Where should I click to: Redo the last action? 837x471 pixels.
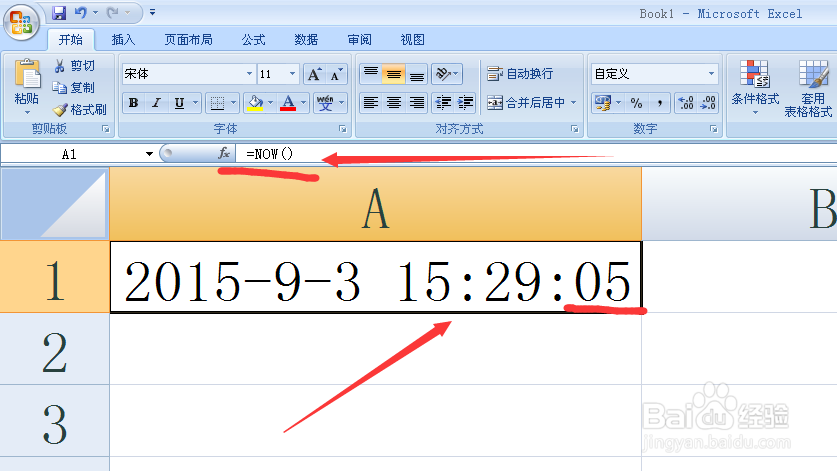click(113, 12)
